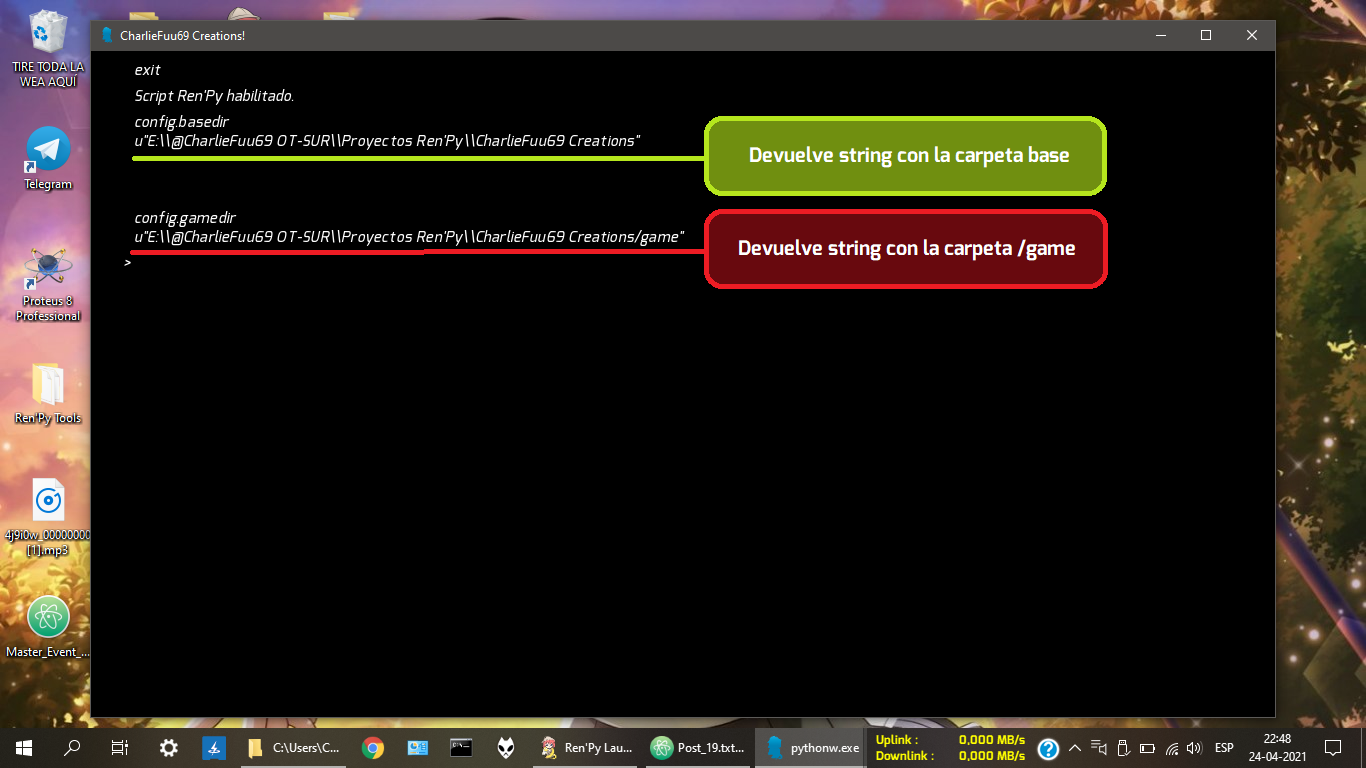Open Google Chrome from the taskbar

pos(373,747)
